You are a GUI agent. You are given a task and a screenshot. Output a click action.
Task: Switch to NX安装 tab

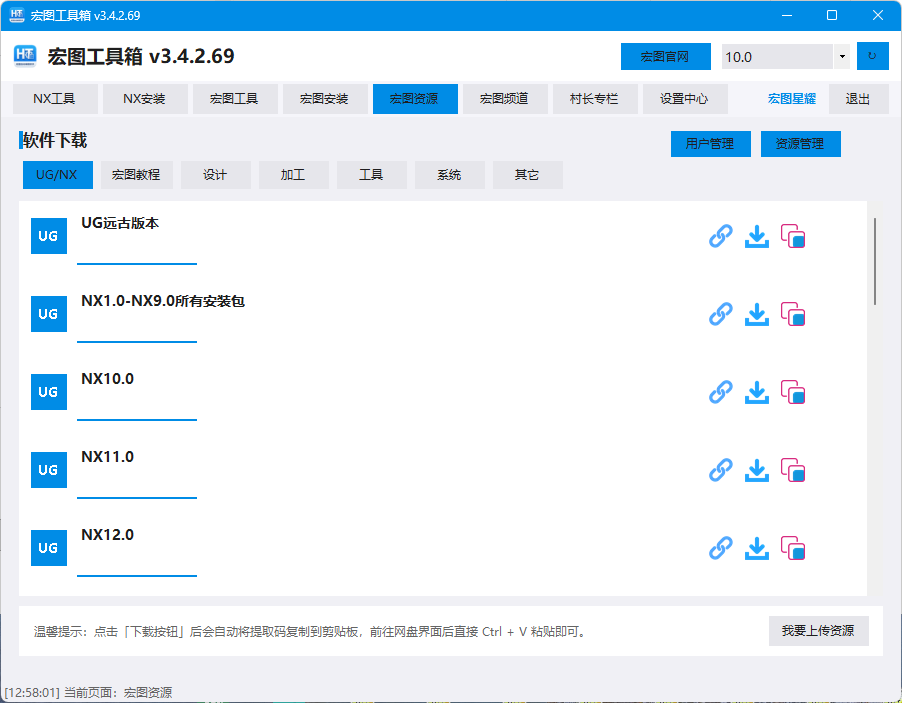[x=145, y=99]
